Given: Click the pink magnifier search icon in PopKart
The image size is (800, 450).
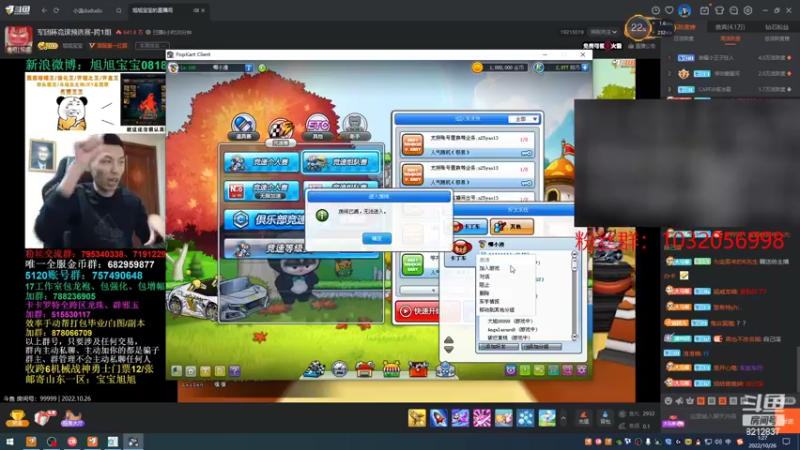Looking at the screenshot, I should click(x=567, y=370).
